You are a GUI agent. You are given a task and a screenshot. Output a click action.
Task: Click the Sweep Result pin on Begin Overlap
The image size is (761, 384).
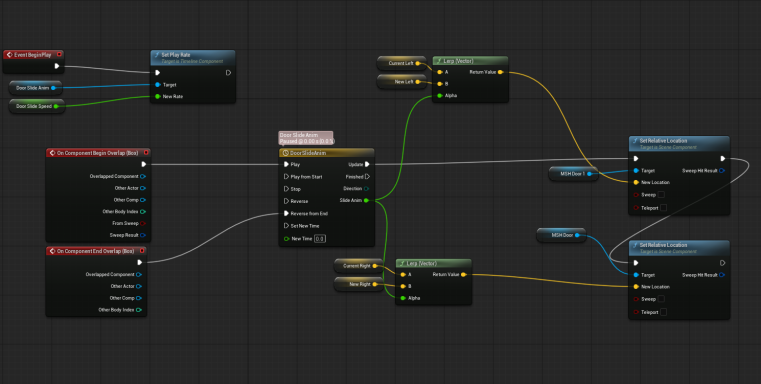click(x=143, y=235)
